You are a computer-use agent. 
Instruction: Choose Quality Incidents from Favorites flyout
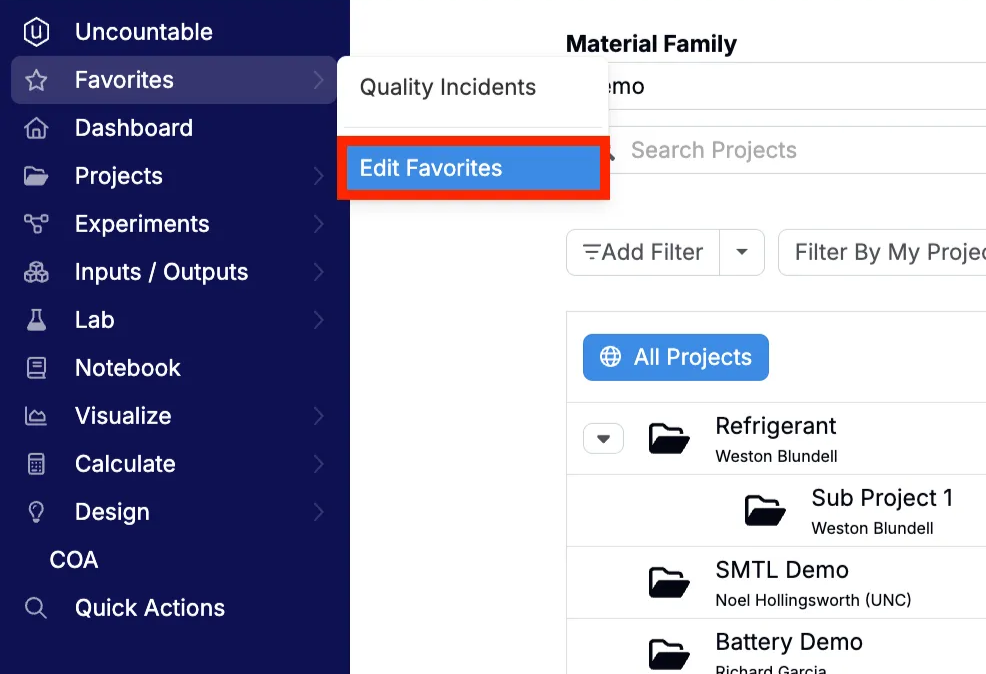(448, 87)
